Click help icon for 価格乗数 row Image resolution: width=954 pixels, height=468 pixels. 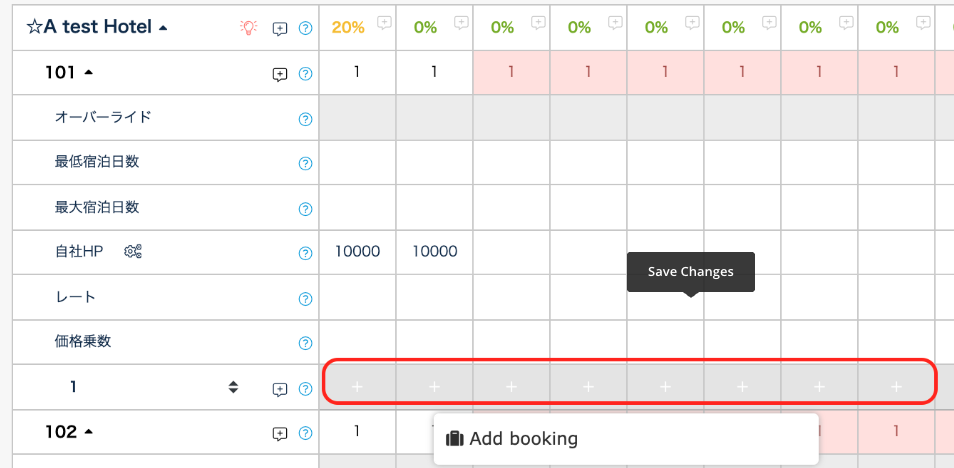pyautogui.click(x=306, y=343)
